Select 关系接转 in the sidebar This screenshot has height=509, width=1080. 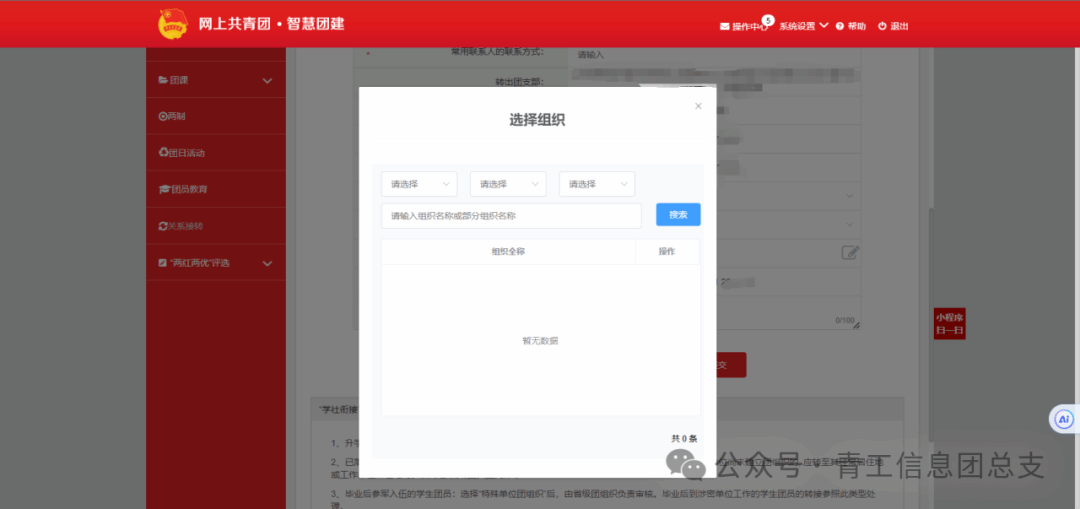point(181,226)
